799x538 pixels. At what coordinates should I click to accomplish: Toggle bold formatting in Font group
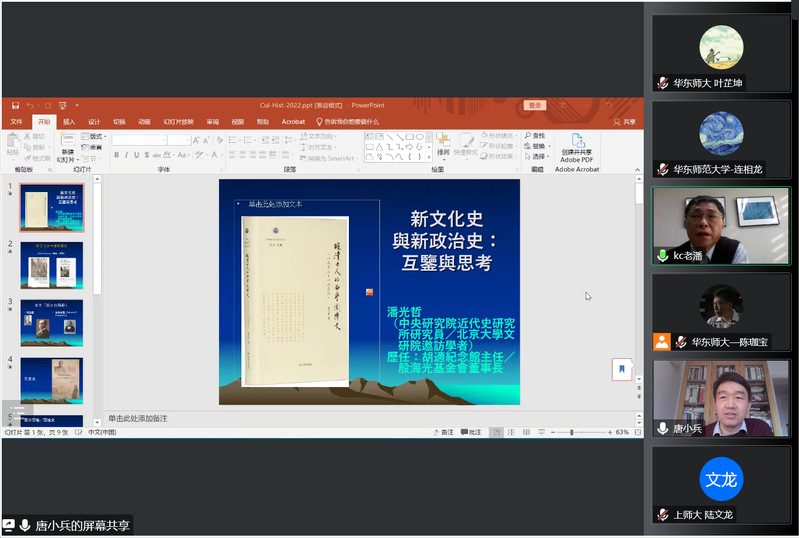[x=116, y=155]
